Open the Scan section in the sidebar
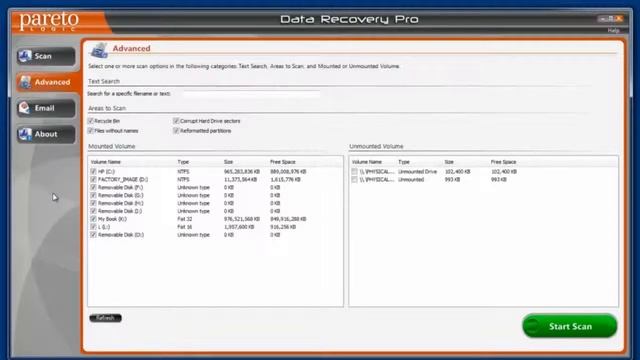The image size is (640, 360). click(46, 56)
